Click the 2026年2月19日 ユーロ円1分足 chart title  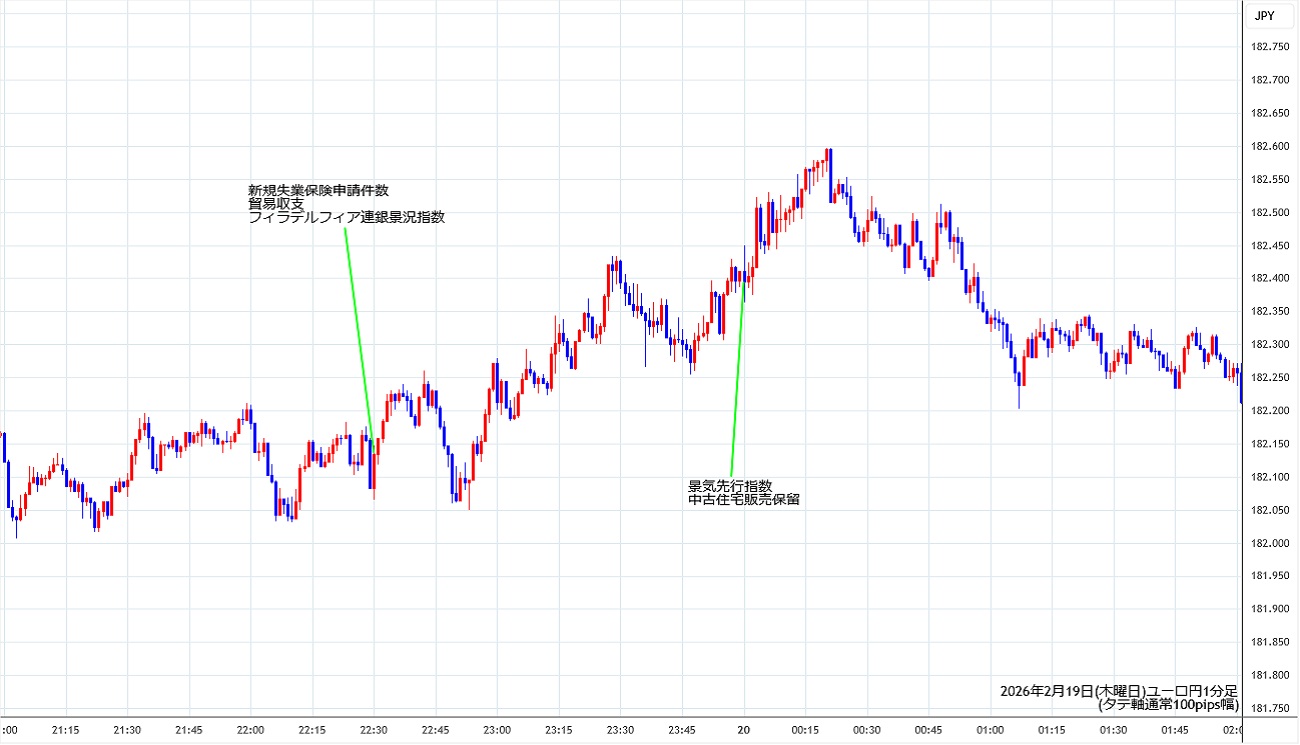click(x=1119, y=691)
